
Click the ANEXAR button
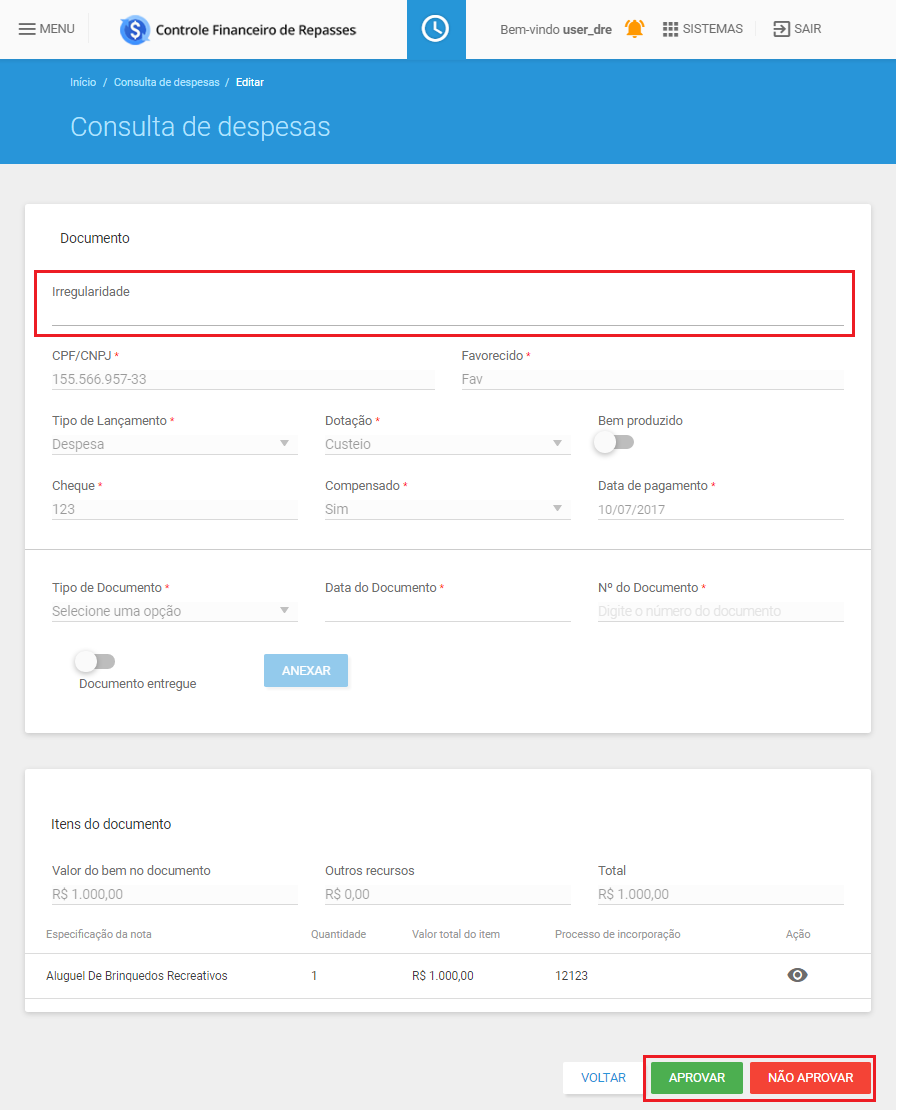coord(306,671)
